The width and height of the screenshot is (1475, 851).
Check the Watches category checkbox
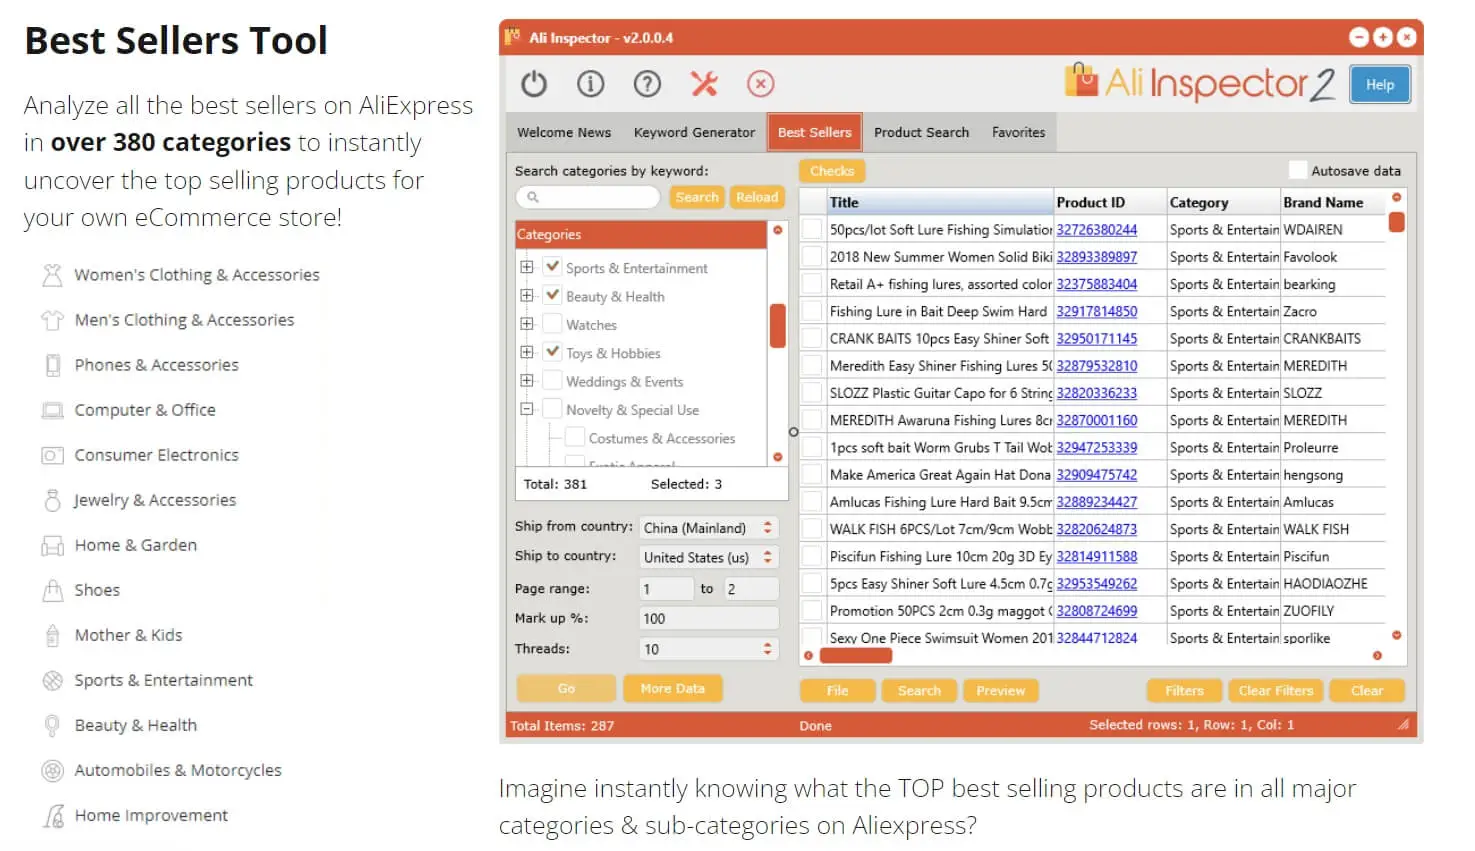point(552,324)
